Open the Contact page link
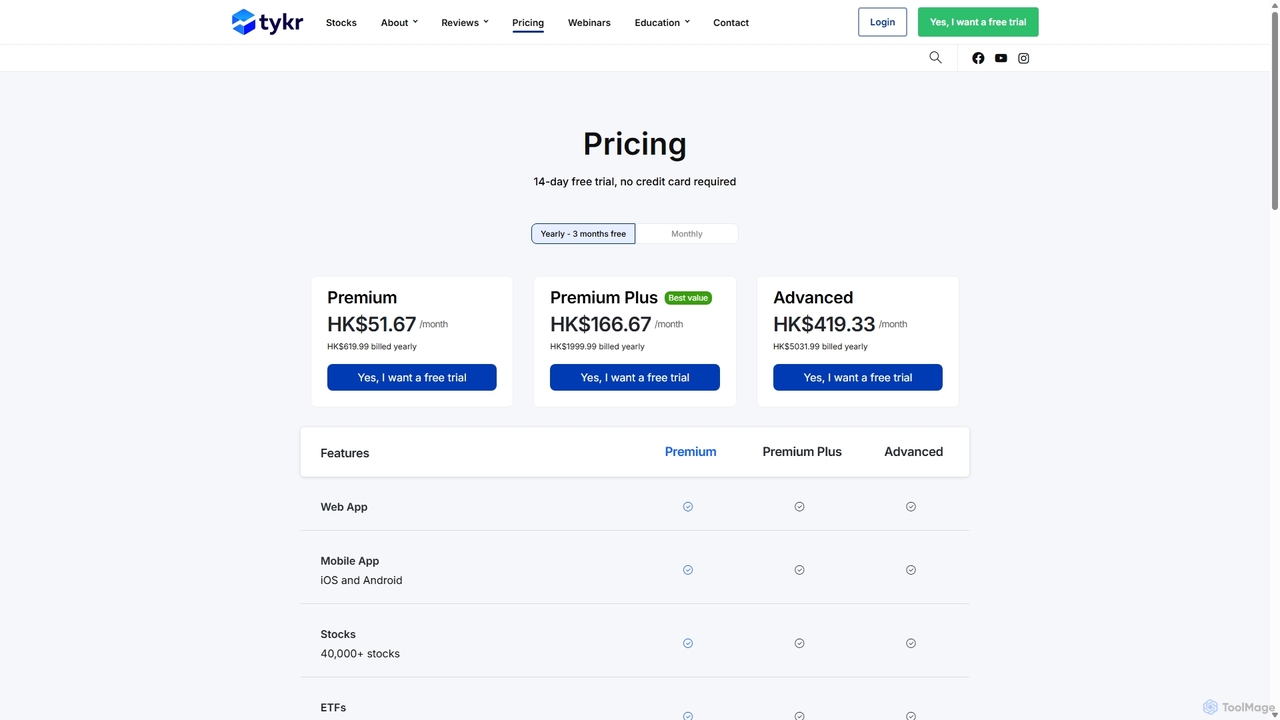 coord(731,22)
